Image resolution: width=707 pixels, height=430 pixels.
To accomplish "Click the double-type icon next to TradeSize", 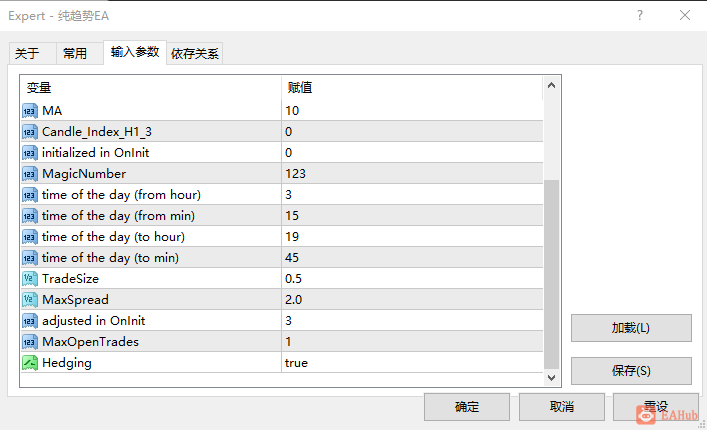I will pos(30,279).
